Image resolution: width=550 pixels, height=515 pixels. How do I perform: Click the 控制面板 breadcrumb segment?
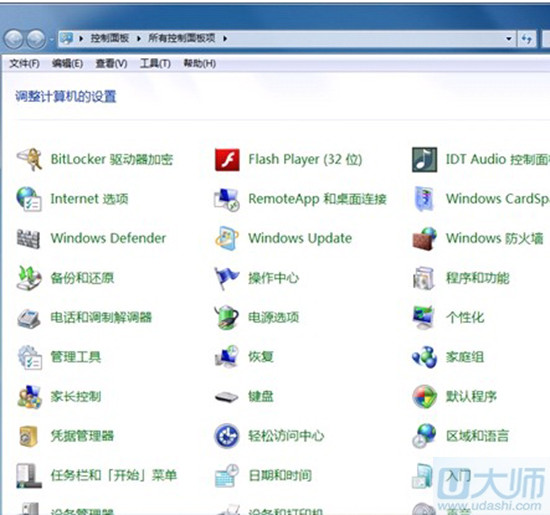[110, 38]
